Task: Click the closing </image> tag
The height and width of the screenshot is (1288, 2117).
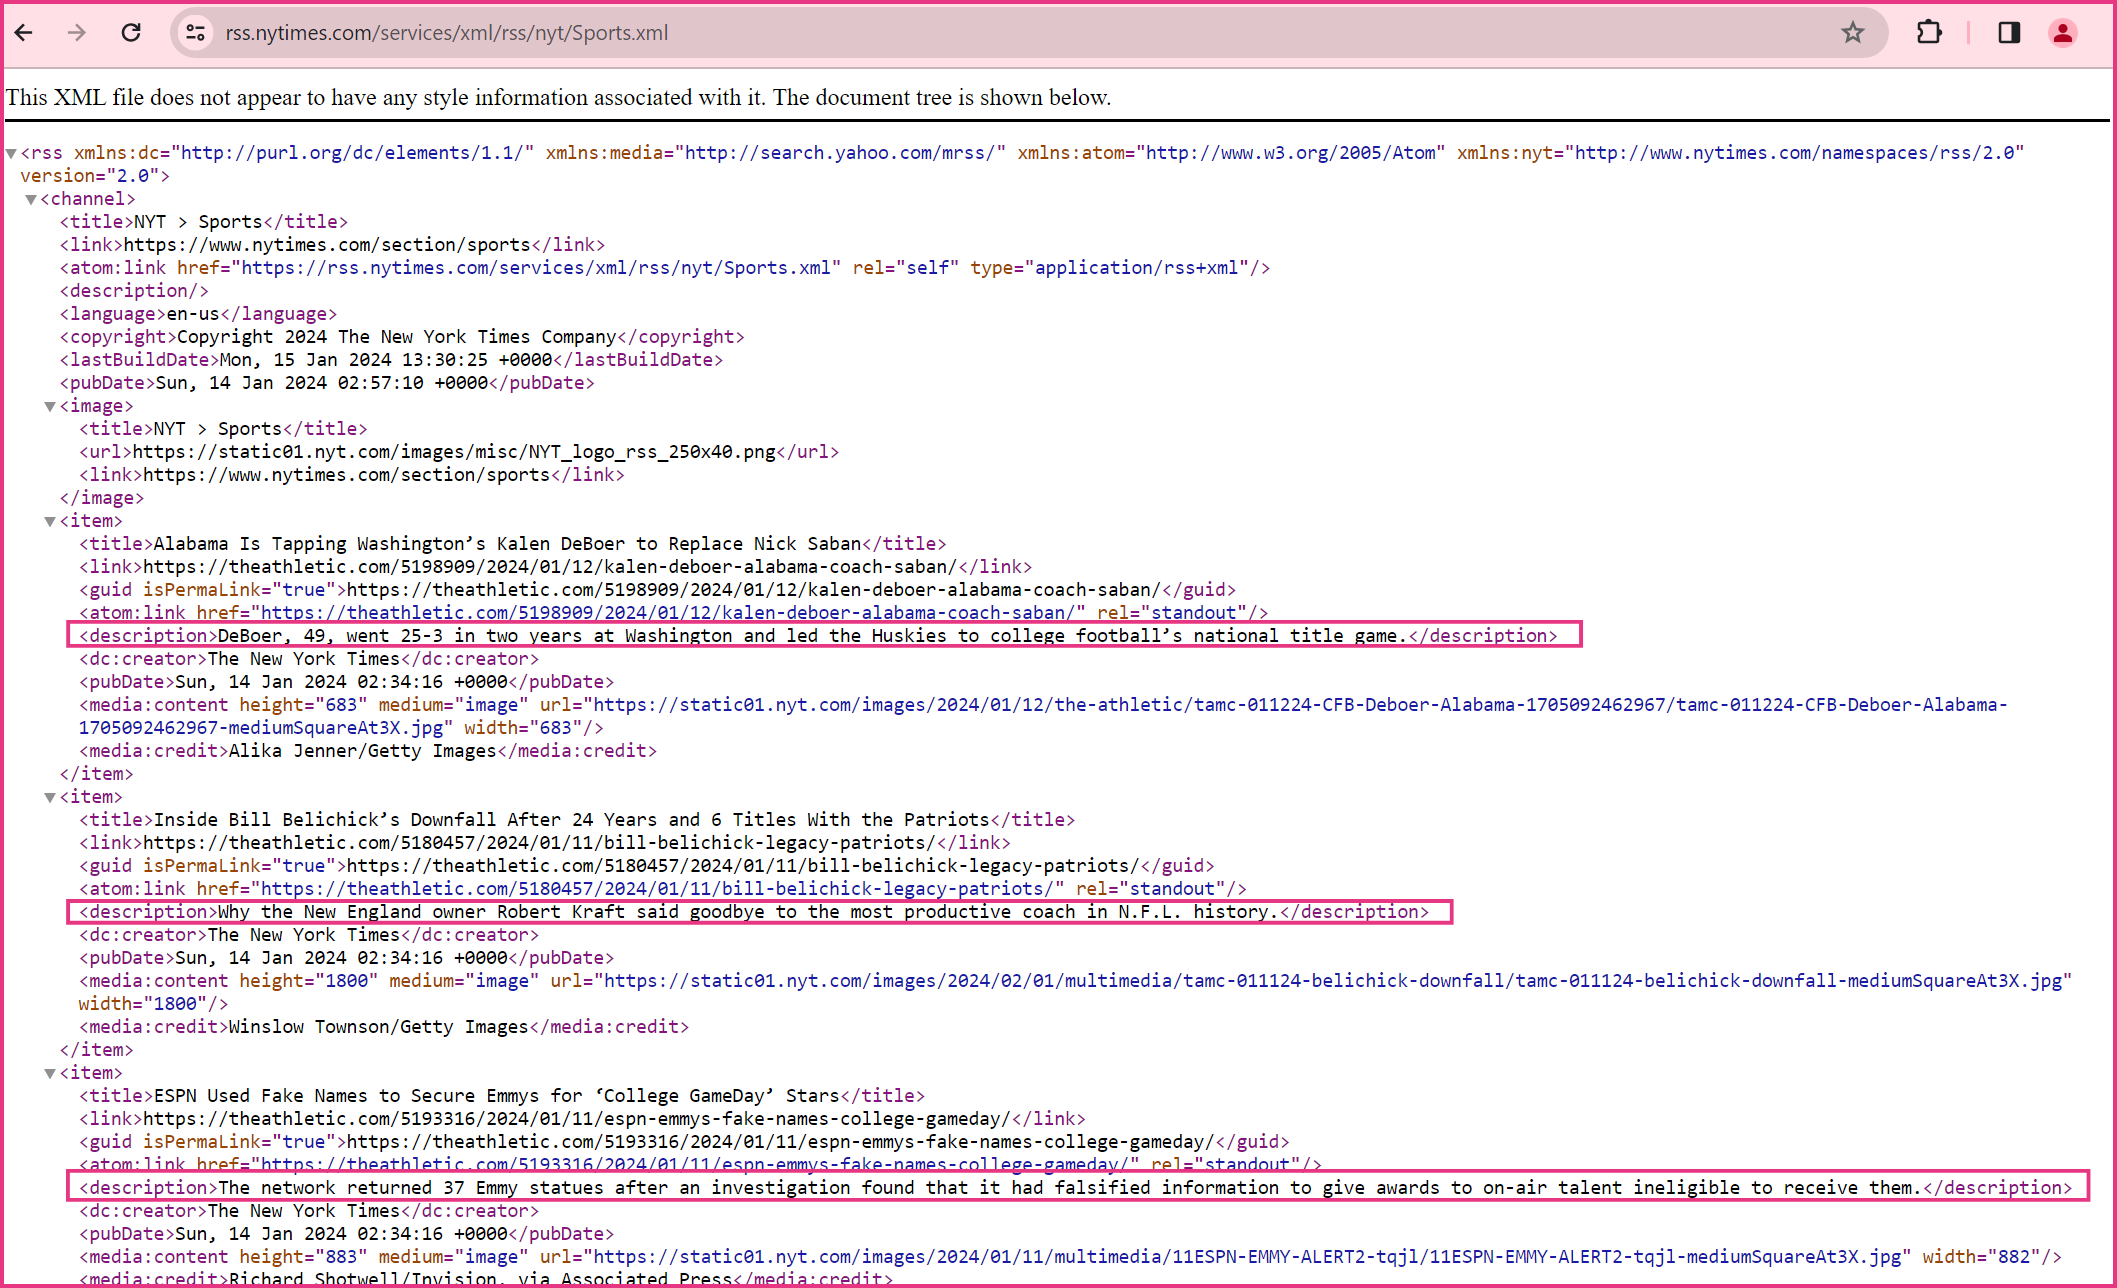Action: point(101,498)
